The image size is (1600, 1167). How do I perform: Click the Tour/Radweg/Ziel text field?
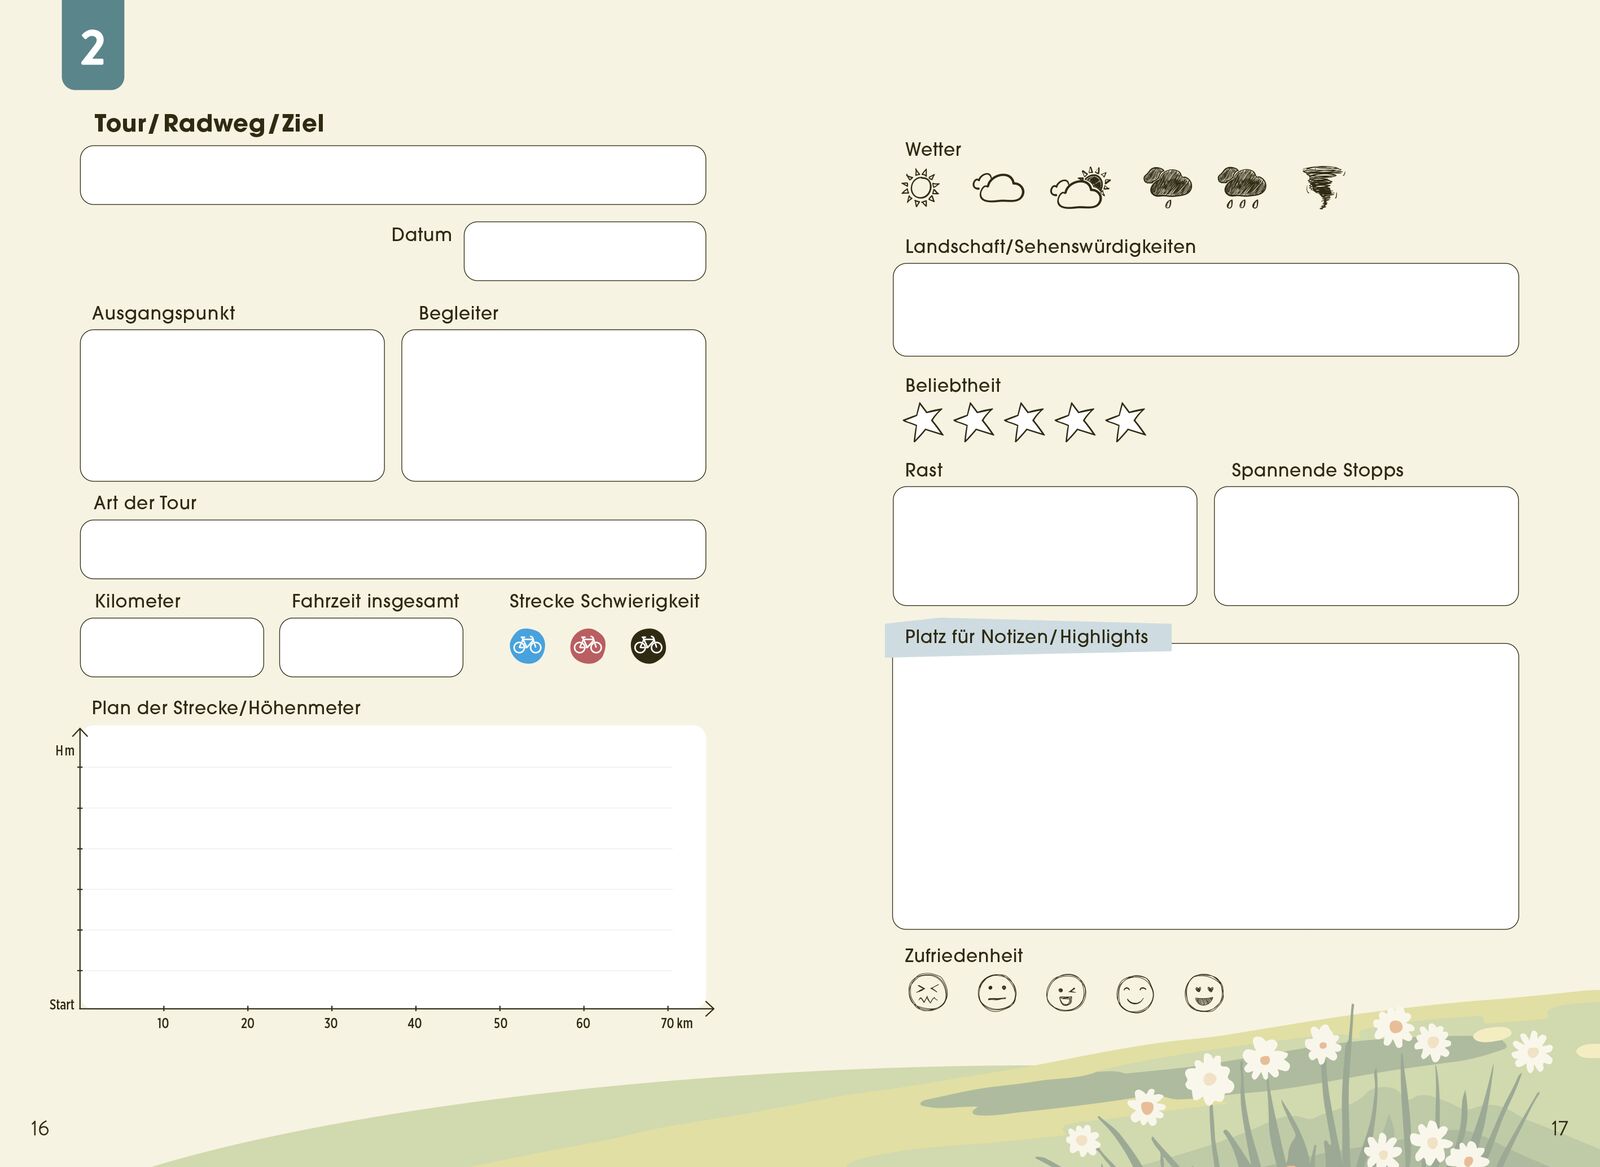pyautogui.click(x=393, y=175)
